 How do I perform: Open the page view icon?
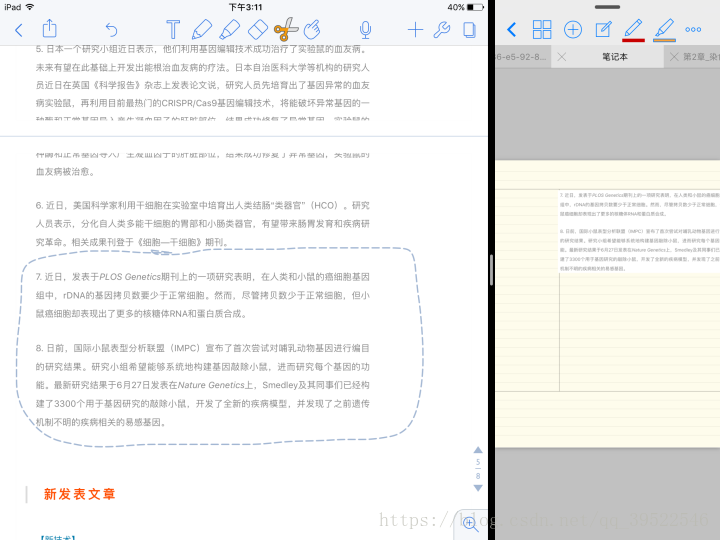[x=469, y=30]
